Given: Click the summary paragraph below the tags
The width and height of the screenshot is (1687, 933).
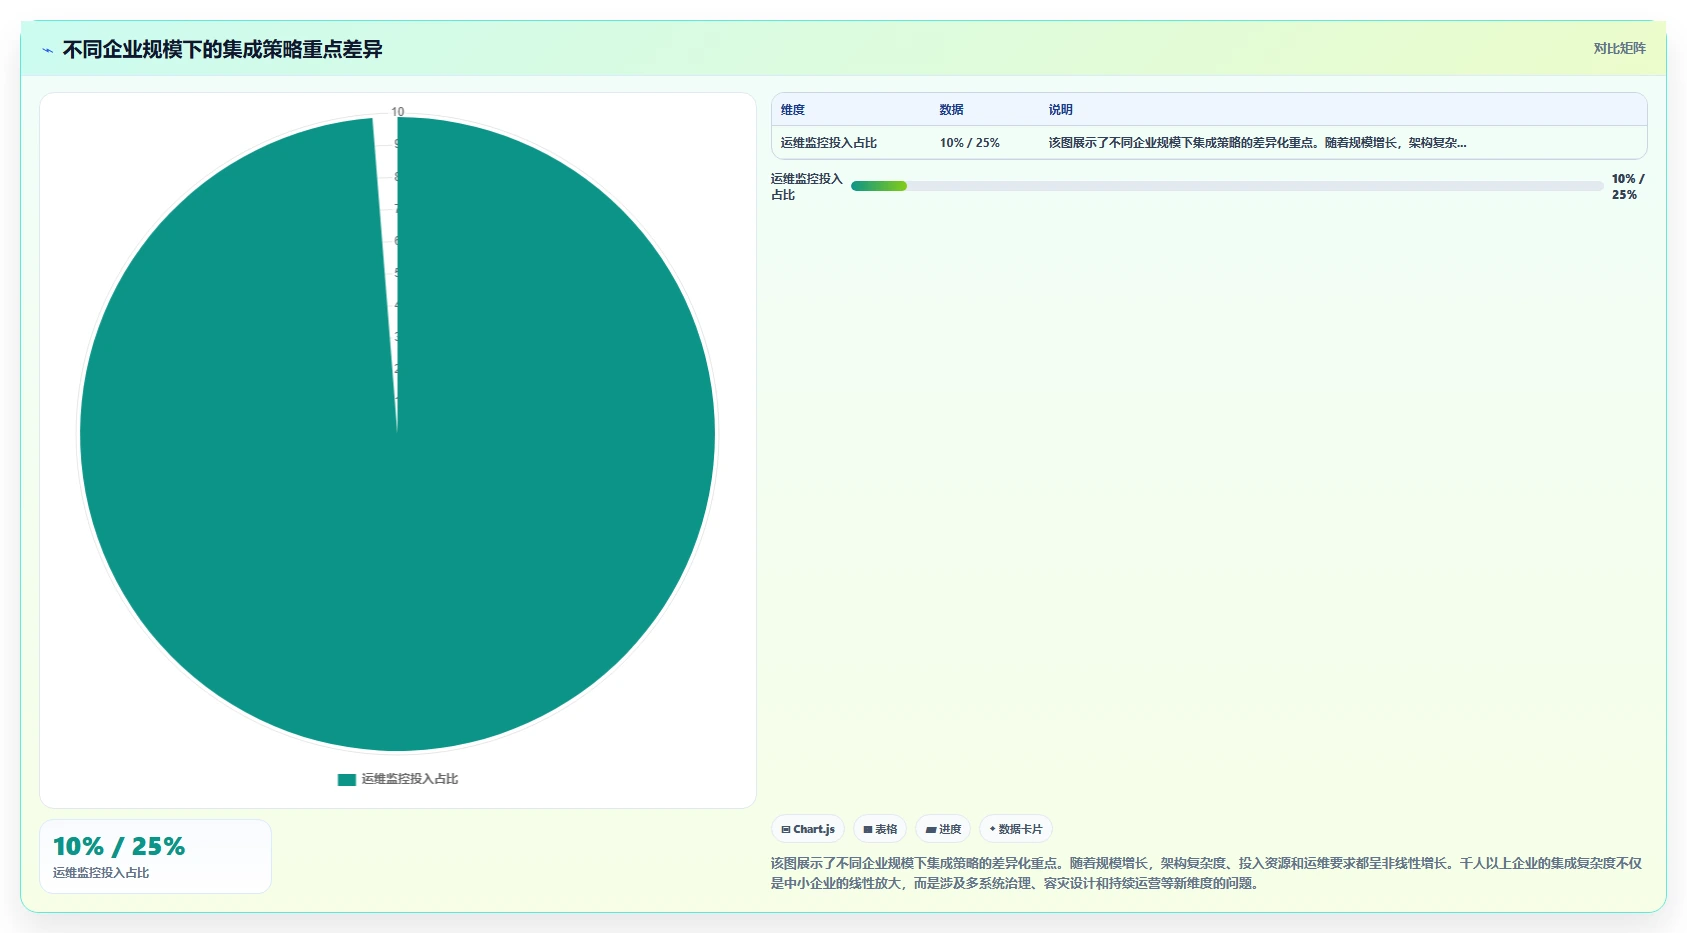Looking at the screenshot, I should (1207, 873).
